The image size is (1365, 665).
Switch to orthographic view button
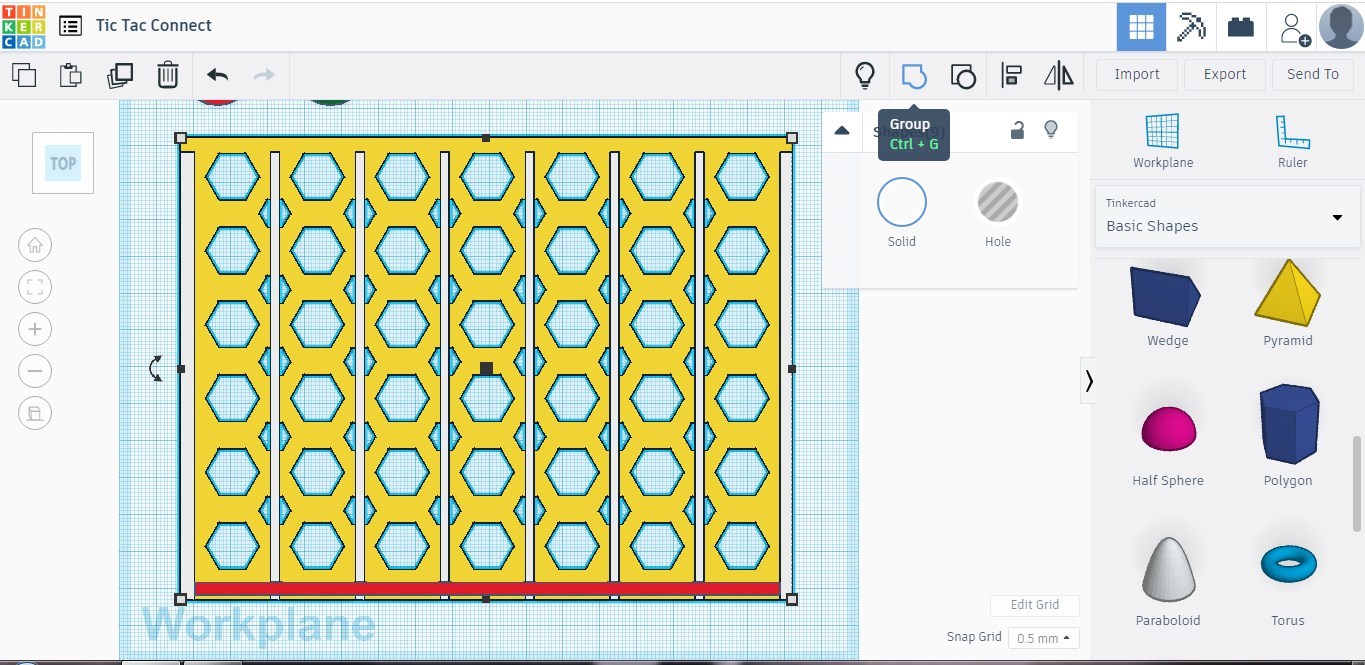tap(35, 413)
